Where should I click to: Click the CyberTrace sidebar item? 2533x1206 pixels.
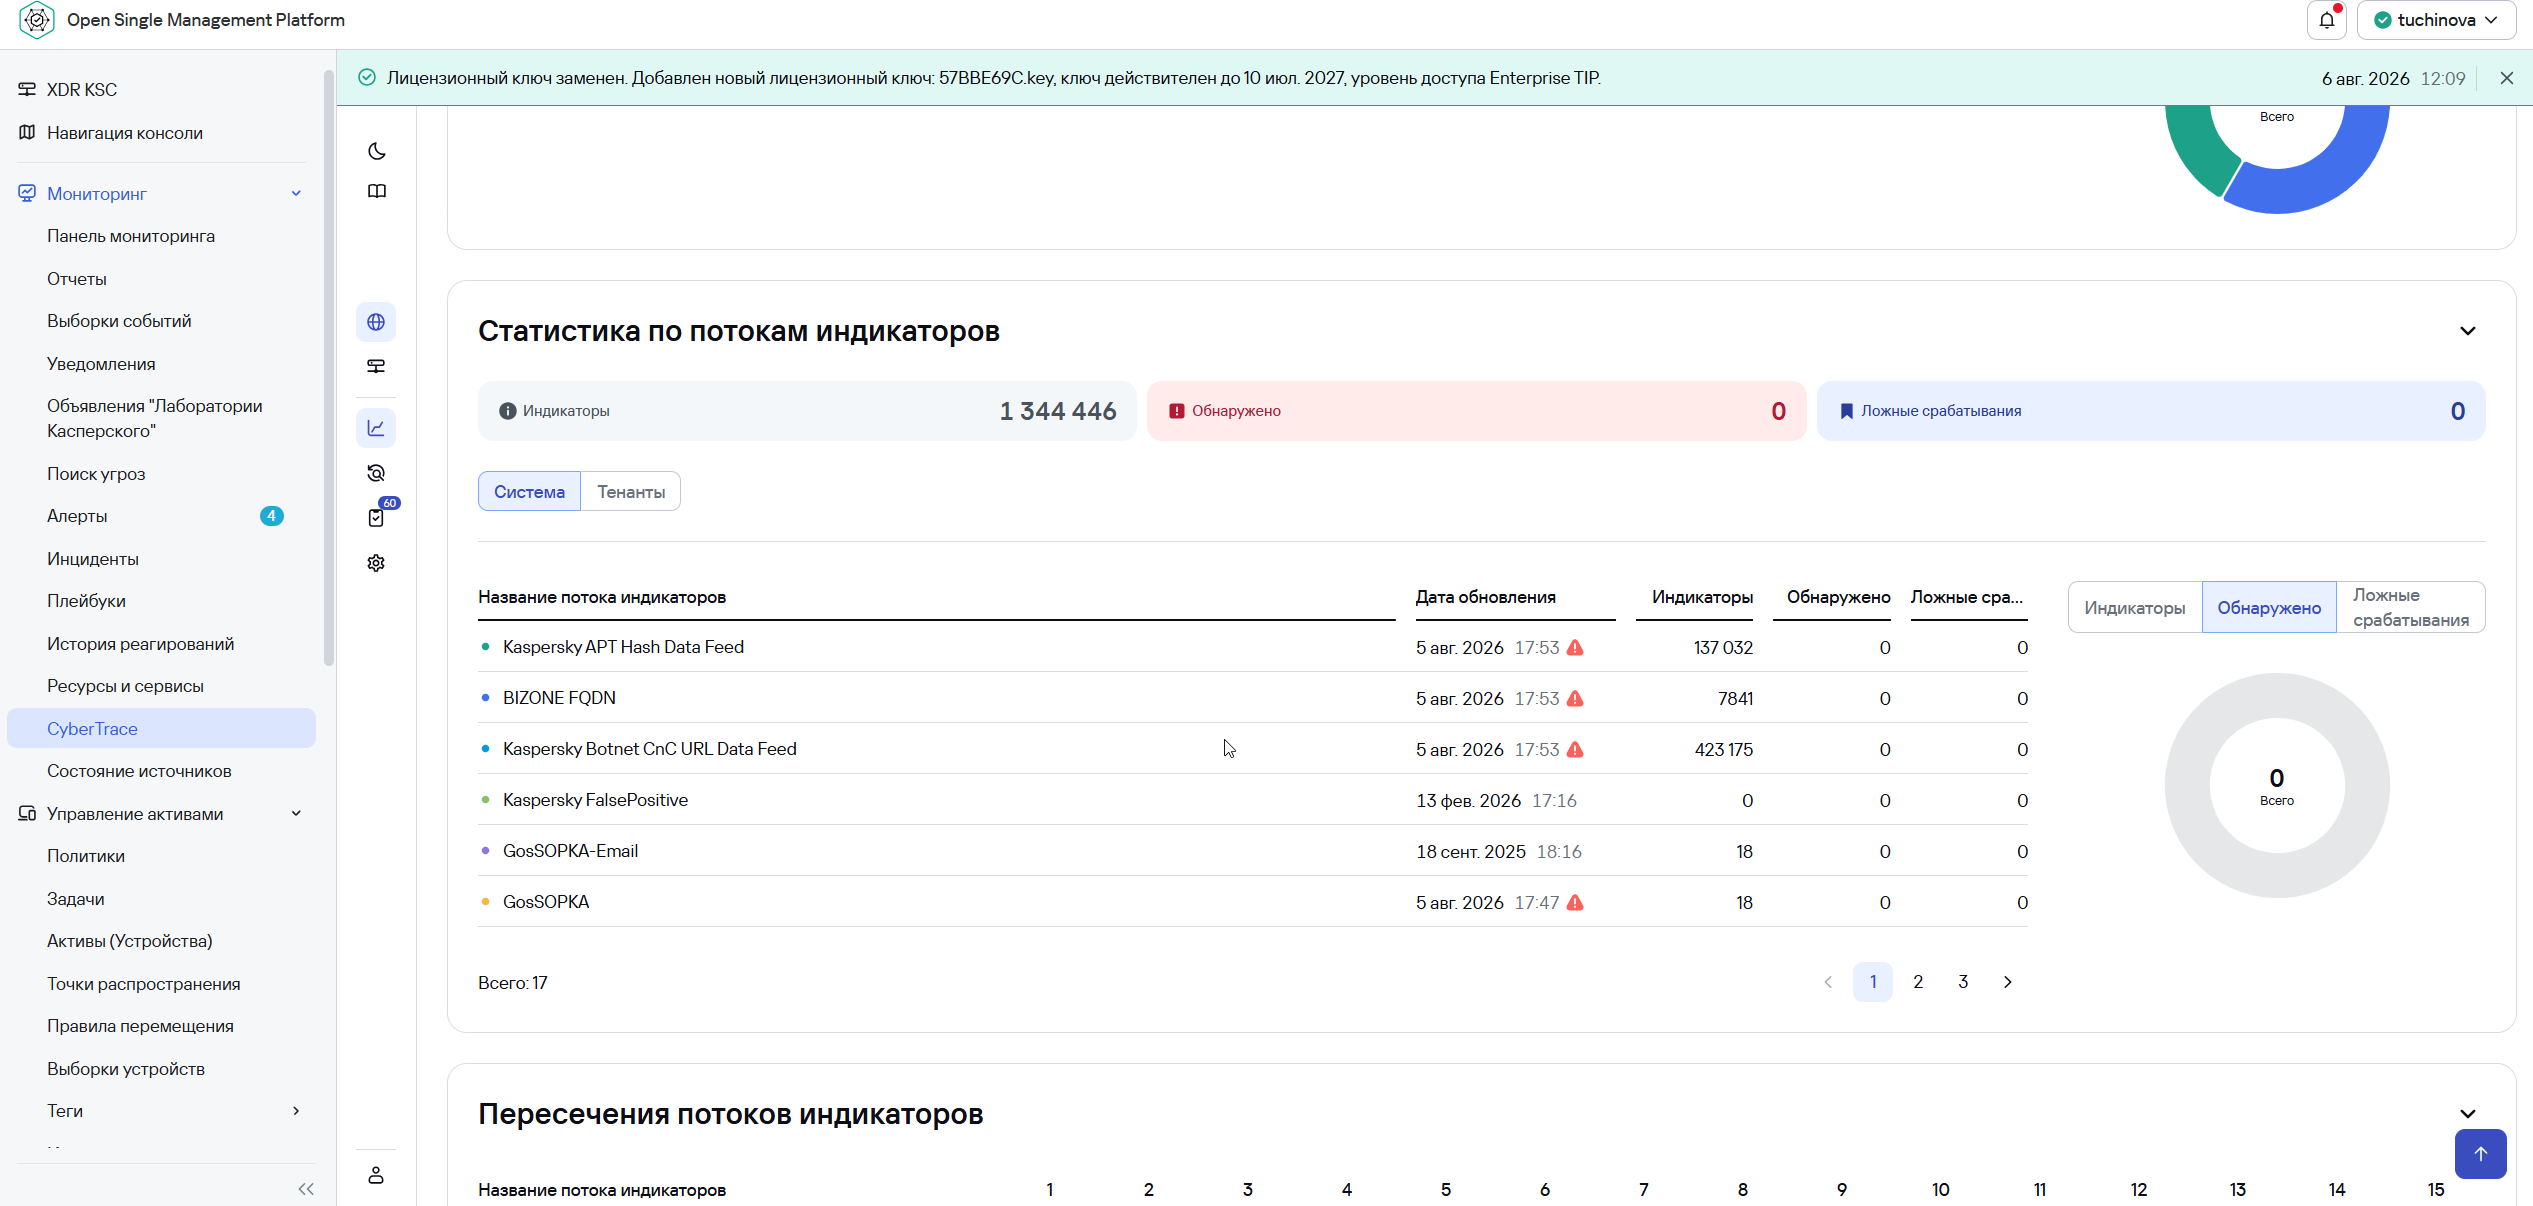[x=161, y=728]
